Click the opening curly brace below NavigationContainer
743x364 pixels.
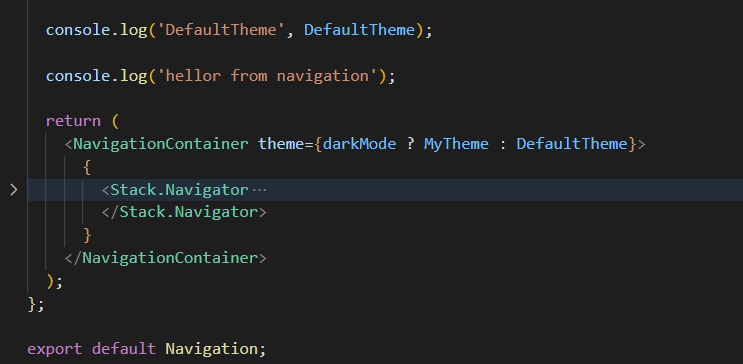click(x=87, y=167)
